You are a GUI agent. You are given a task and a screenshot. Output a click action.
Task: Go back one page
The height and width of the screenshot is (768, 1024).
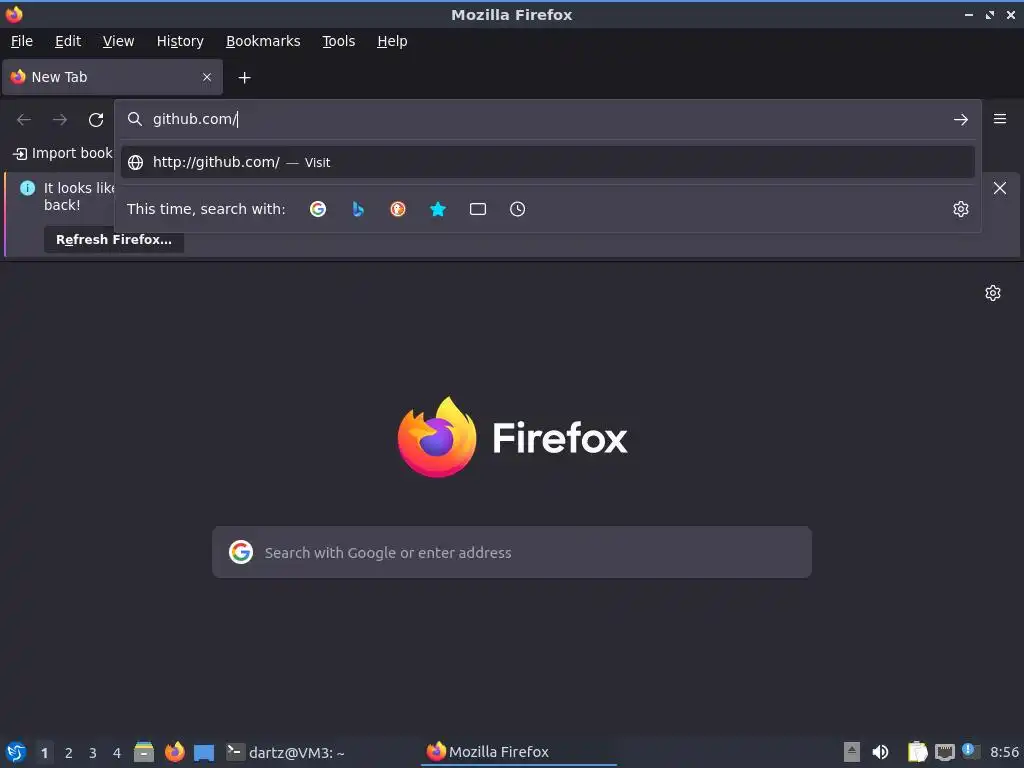pyautogui.click(x=24, y=120)
